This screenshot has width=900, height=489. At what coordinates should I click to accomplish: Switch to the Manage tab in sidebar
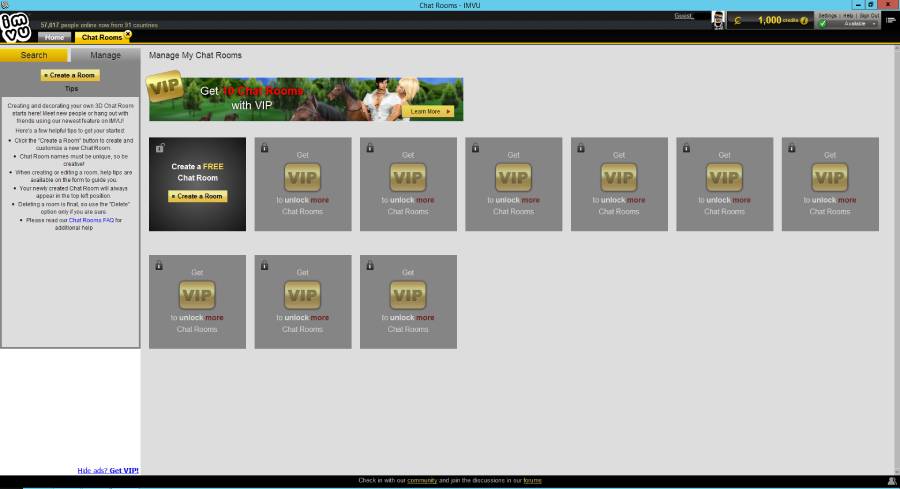[105, 55]
